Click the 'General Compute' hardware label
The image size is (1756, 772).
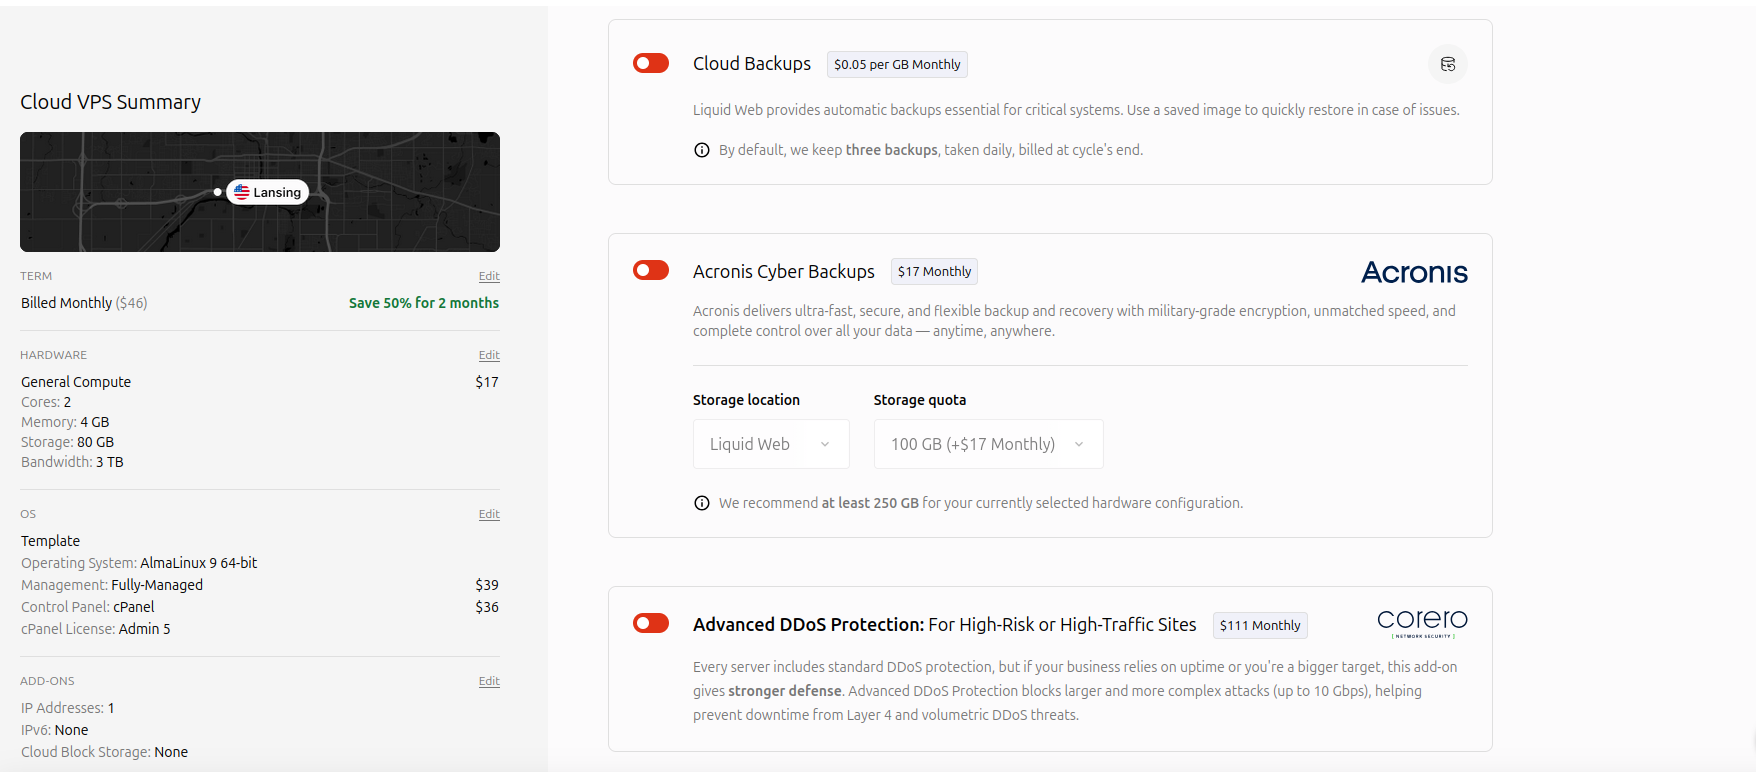pyautogui.click(x=76, y=382)
